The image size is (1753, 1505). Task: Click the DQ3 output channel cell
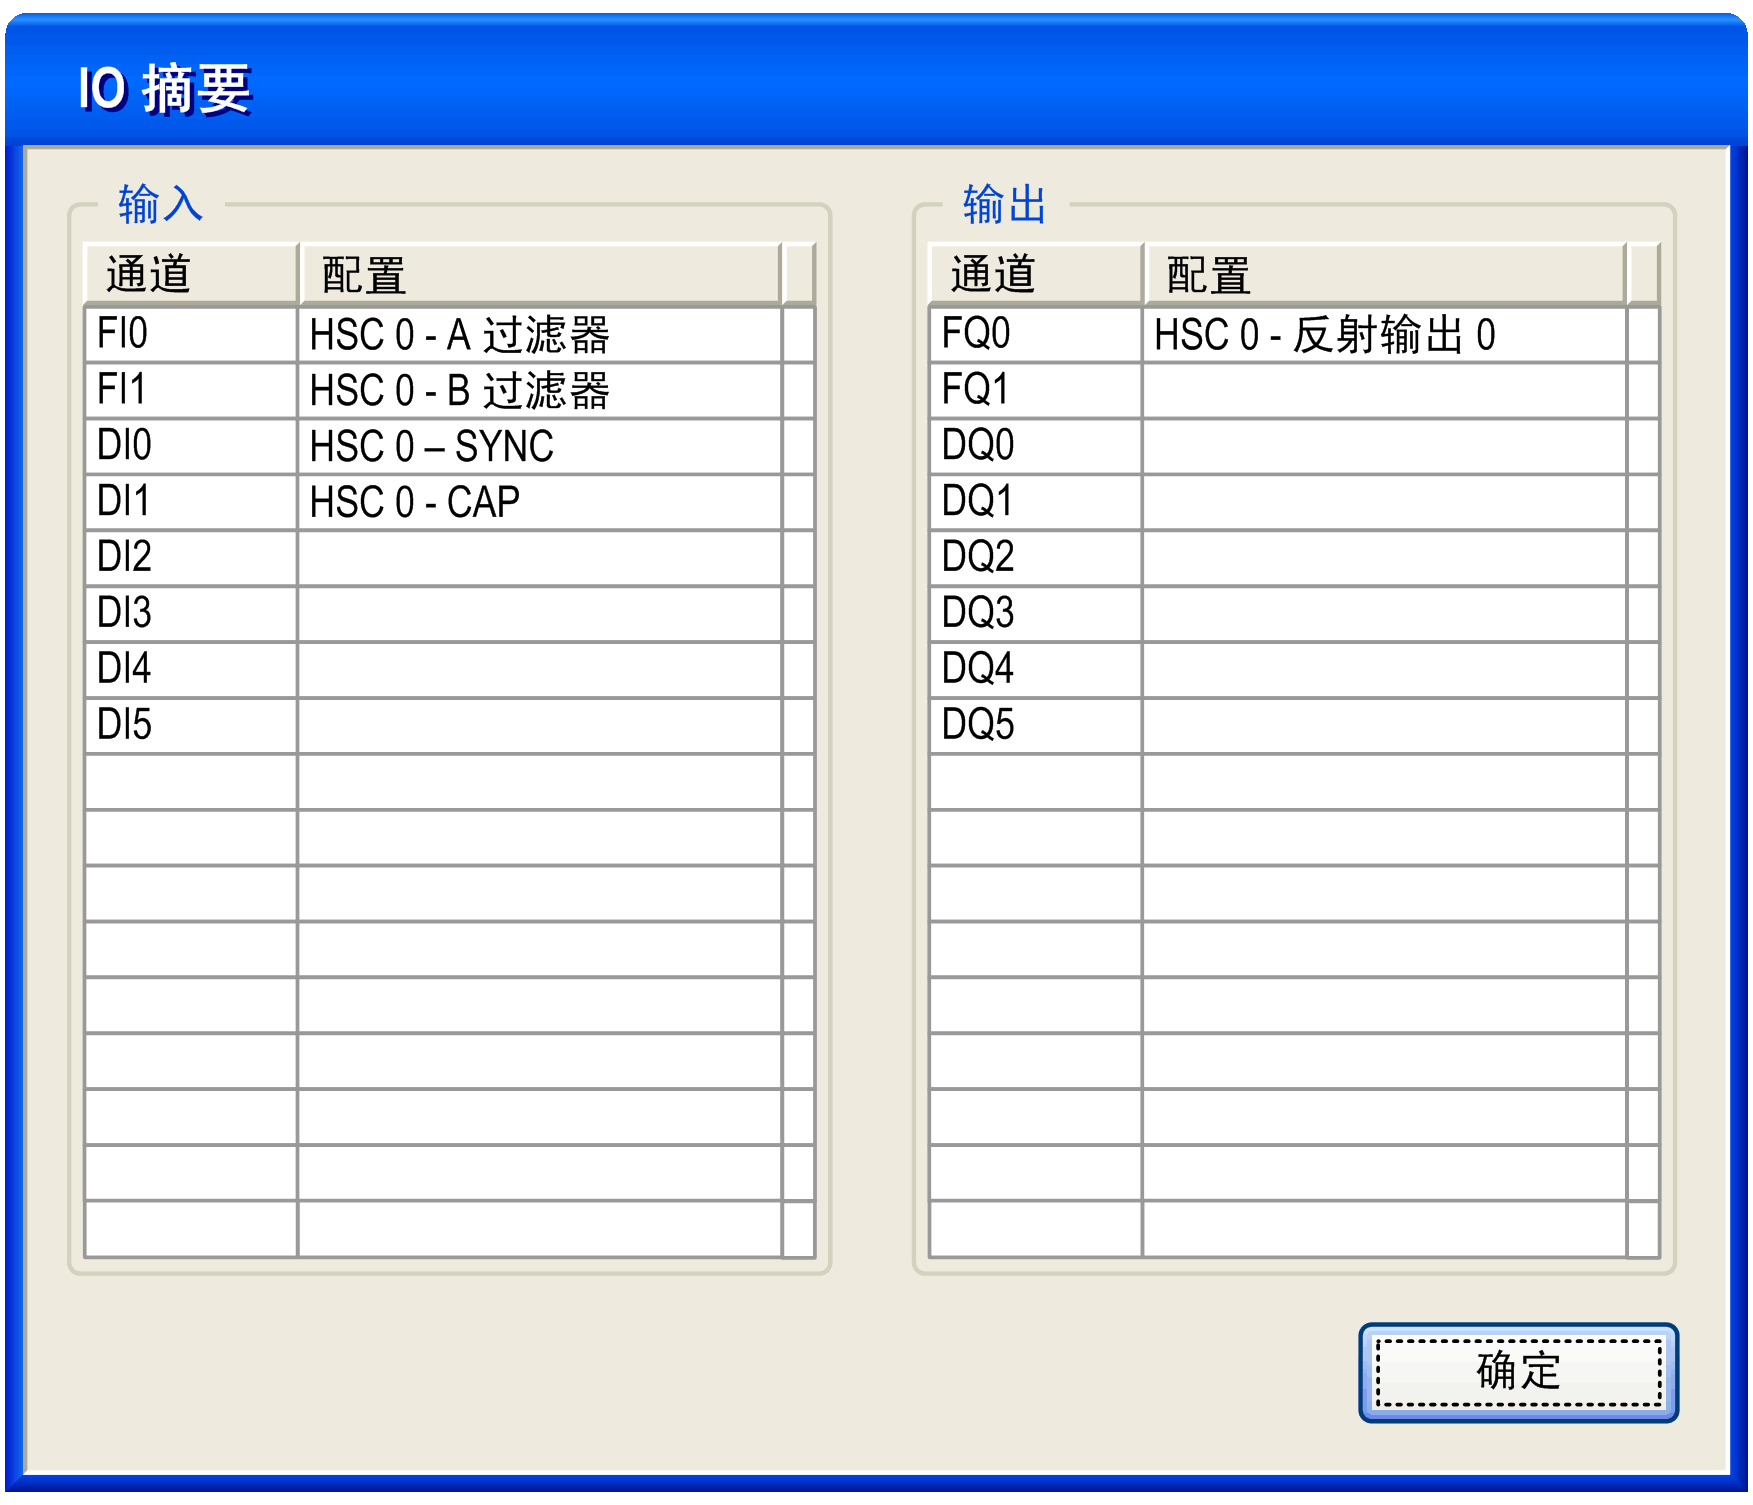1035,613
